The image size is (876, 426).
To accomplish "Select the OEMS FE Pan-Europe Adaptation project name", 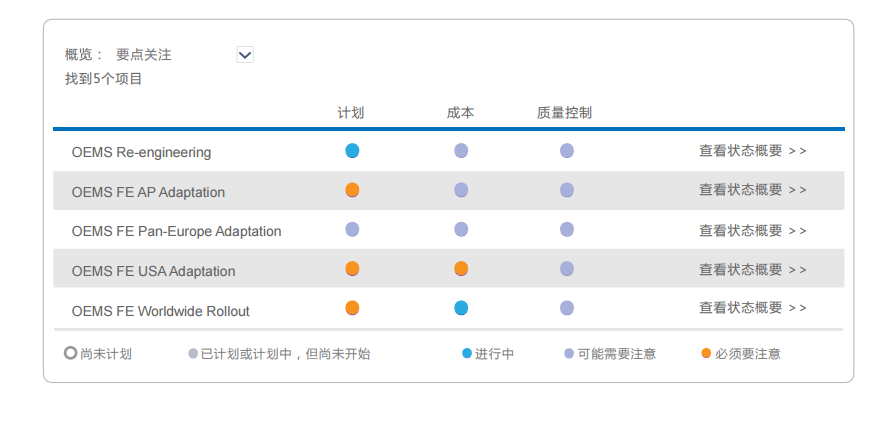I will click(176, 231).
